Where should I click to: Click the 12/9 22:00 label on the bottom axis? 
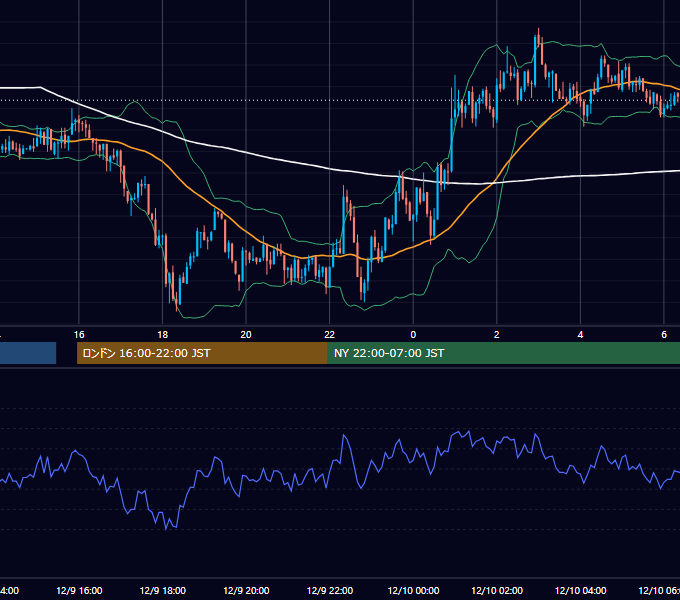pyautogui.click(x=330, y=590)
